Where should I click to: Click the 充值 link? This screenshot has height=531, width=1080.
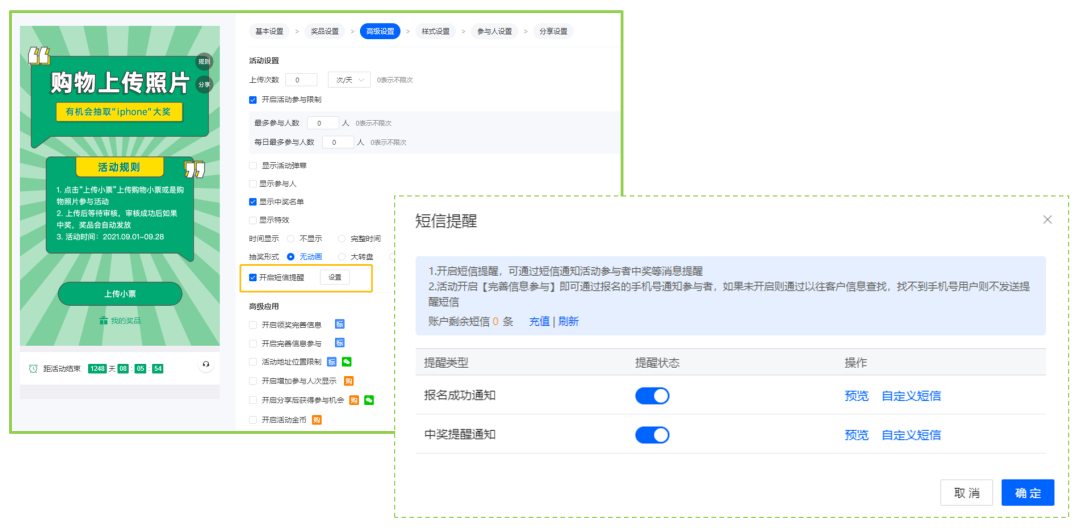539,321
